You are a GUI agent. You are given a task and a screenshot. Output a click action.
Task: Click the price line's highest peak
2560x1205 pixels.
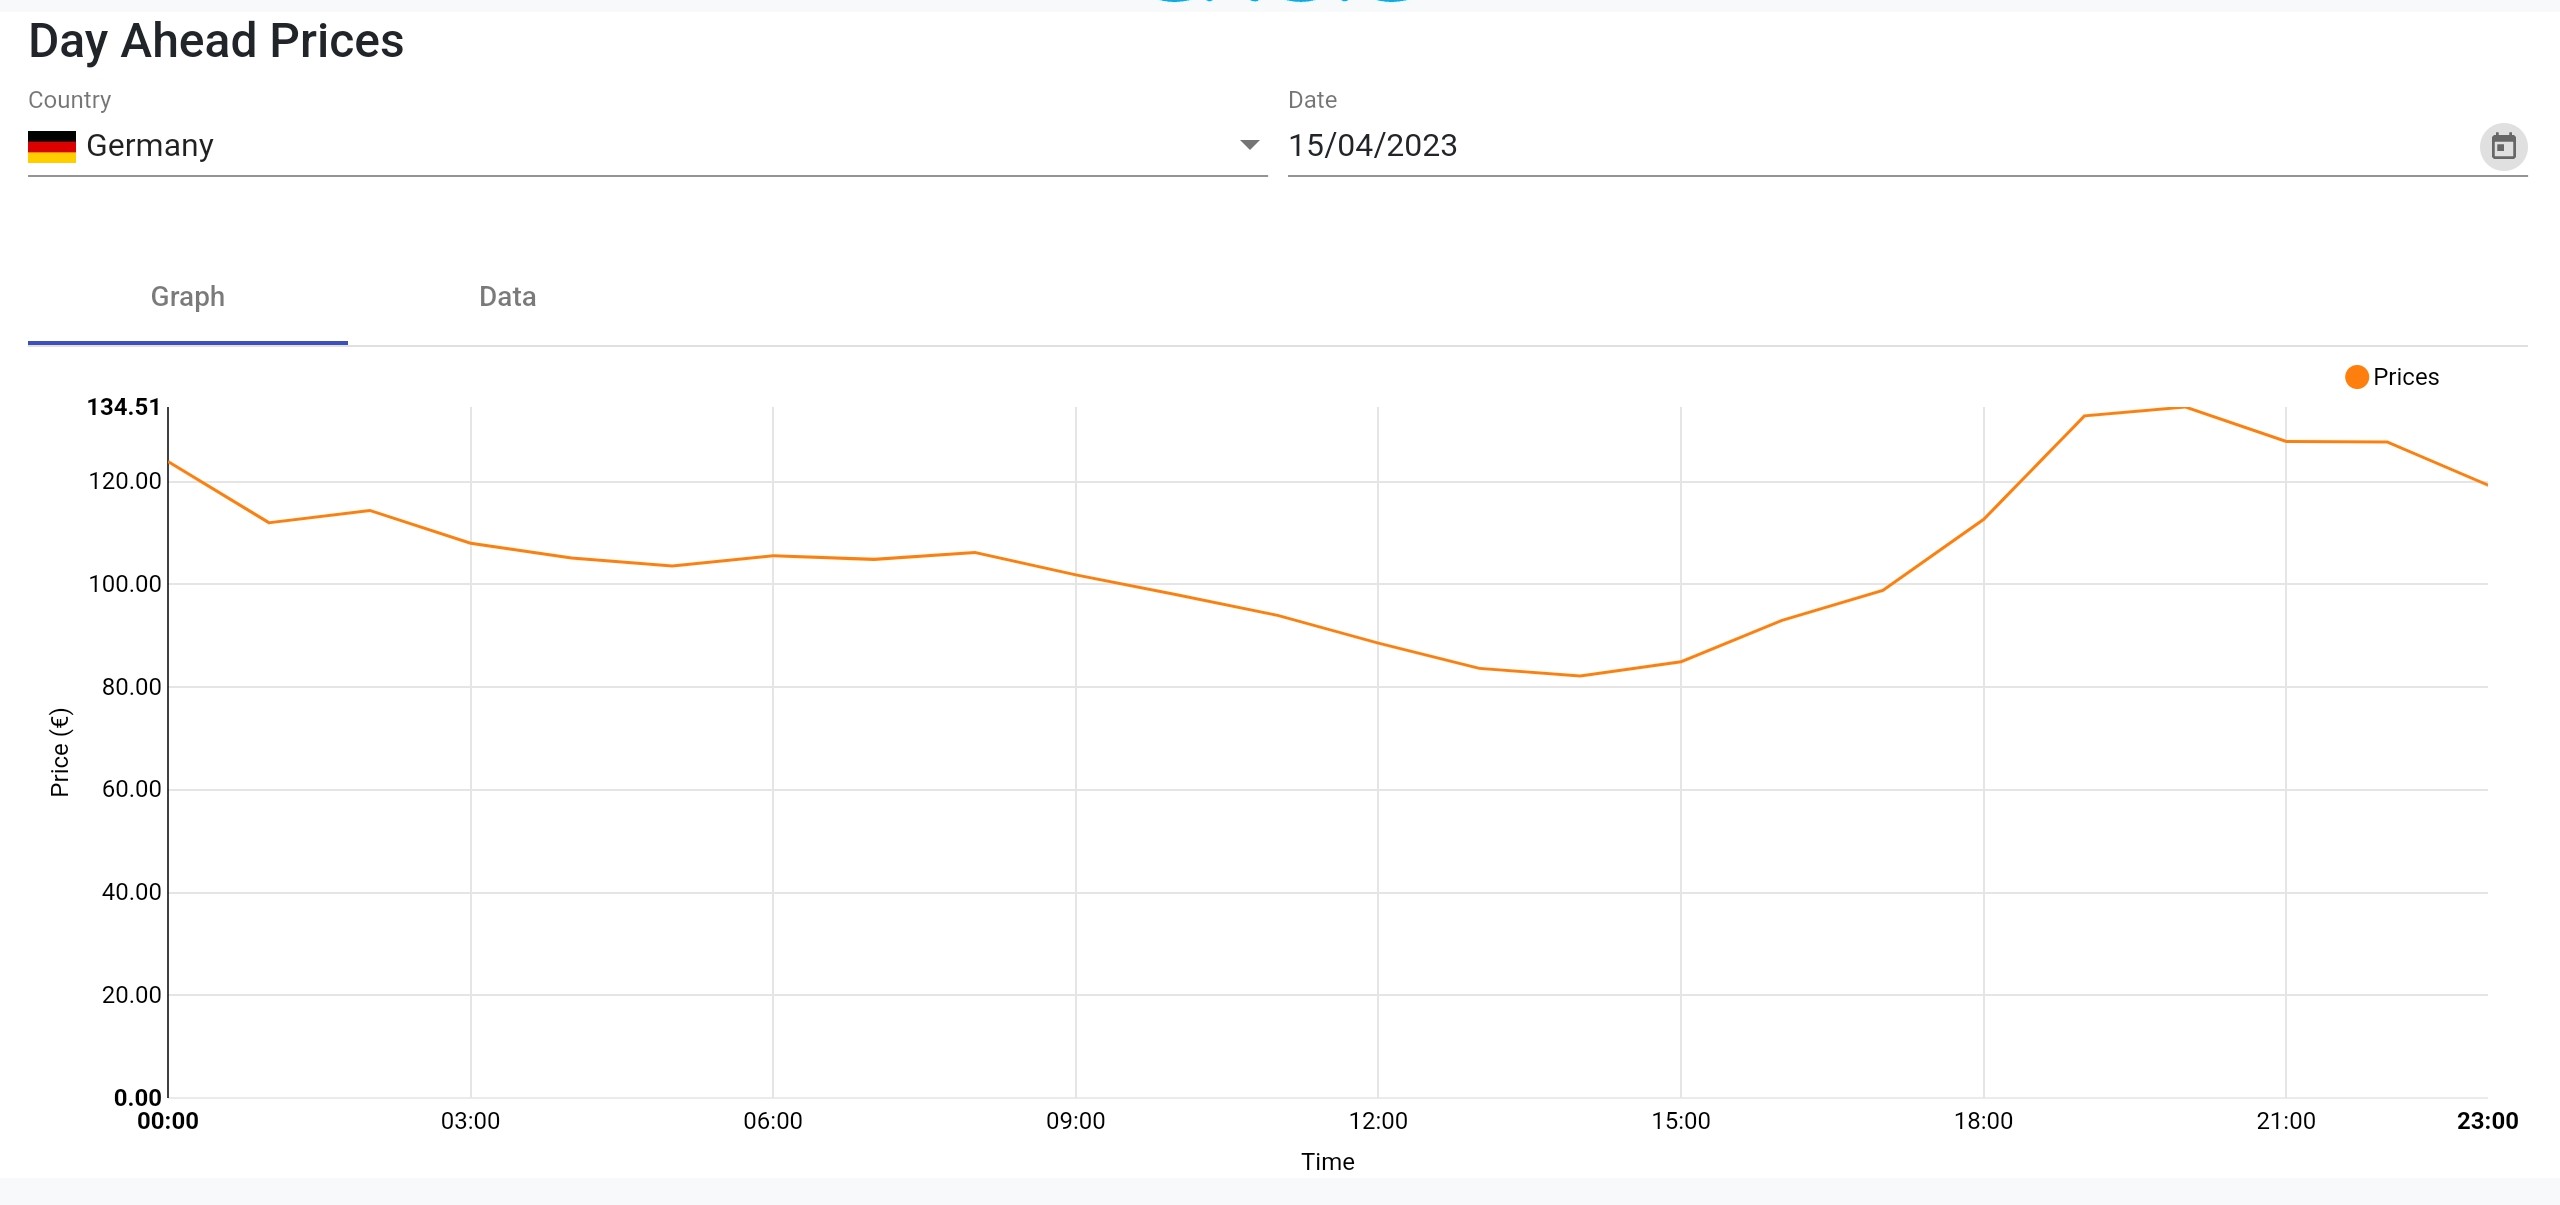click(2186, 408)
